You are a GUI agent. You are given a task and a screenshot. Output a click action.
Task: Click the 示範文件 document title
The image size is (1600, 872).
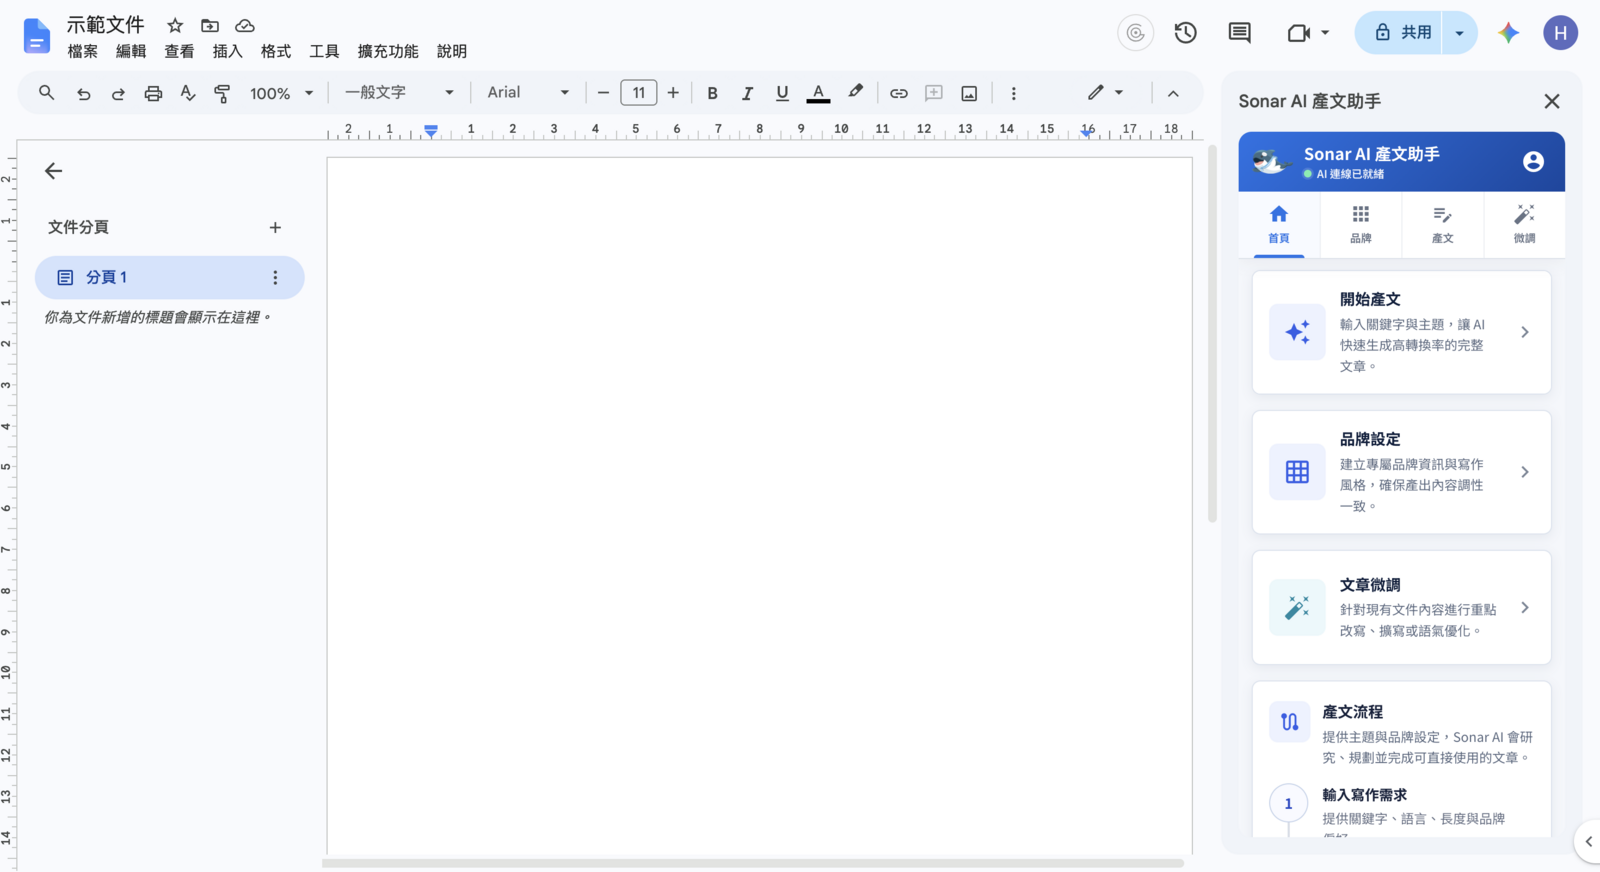[x=106, y=25]
